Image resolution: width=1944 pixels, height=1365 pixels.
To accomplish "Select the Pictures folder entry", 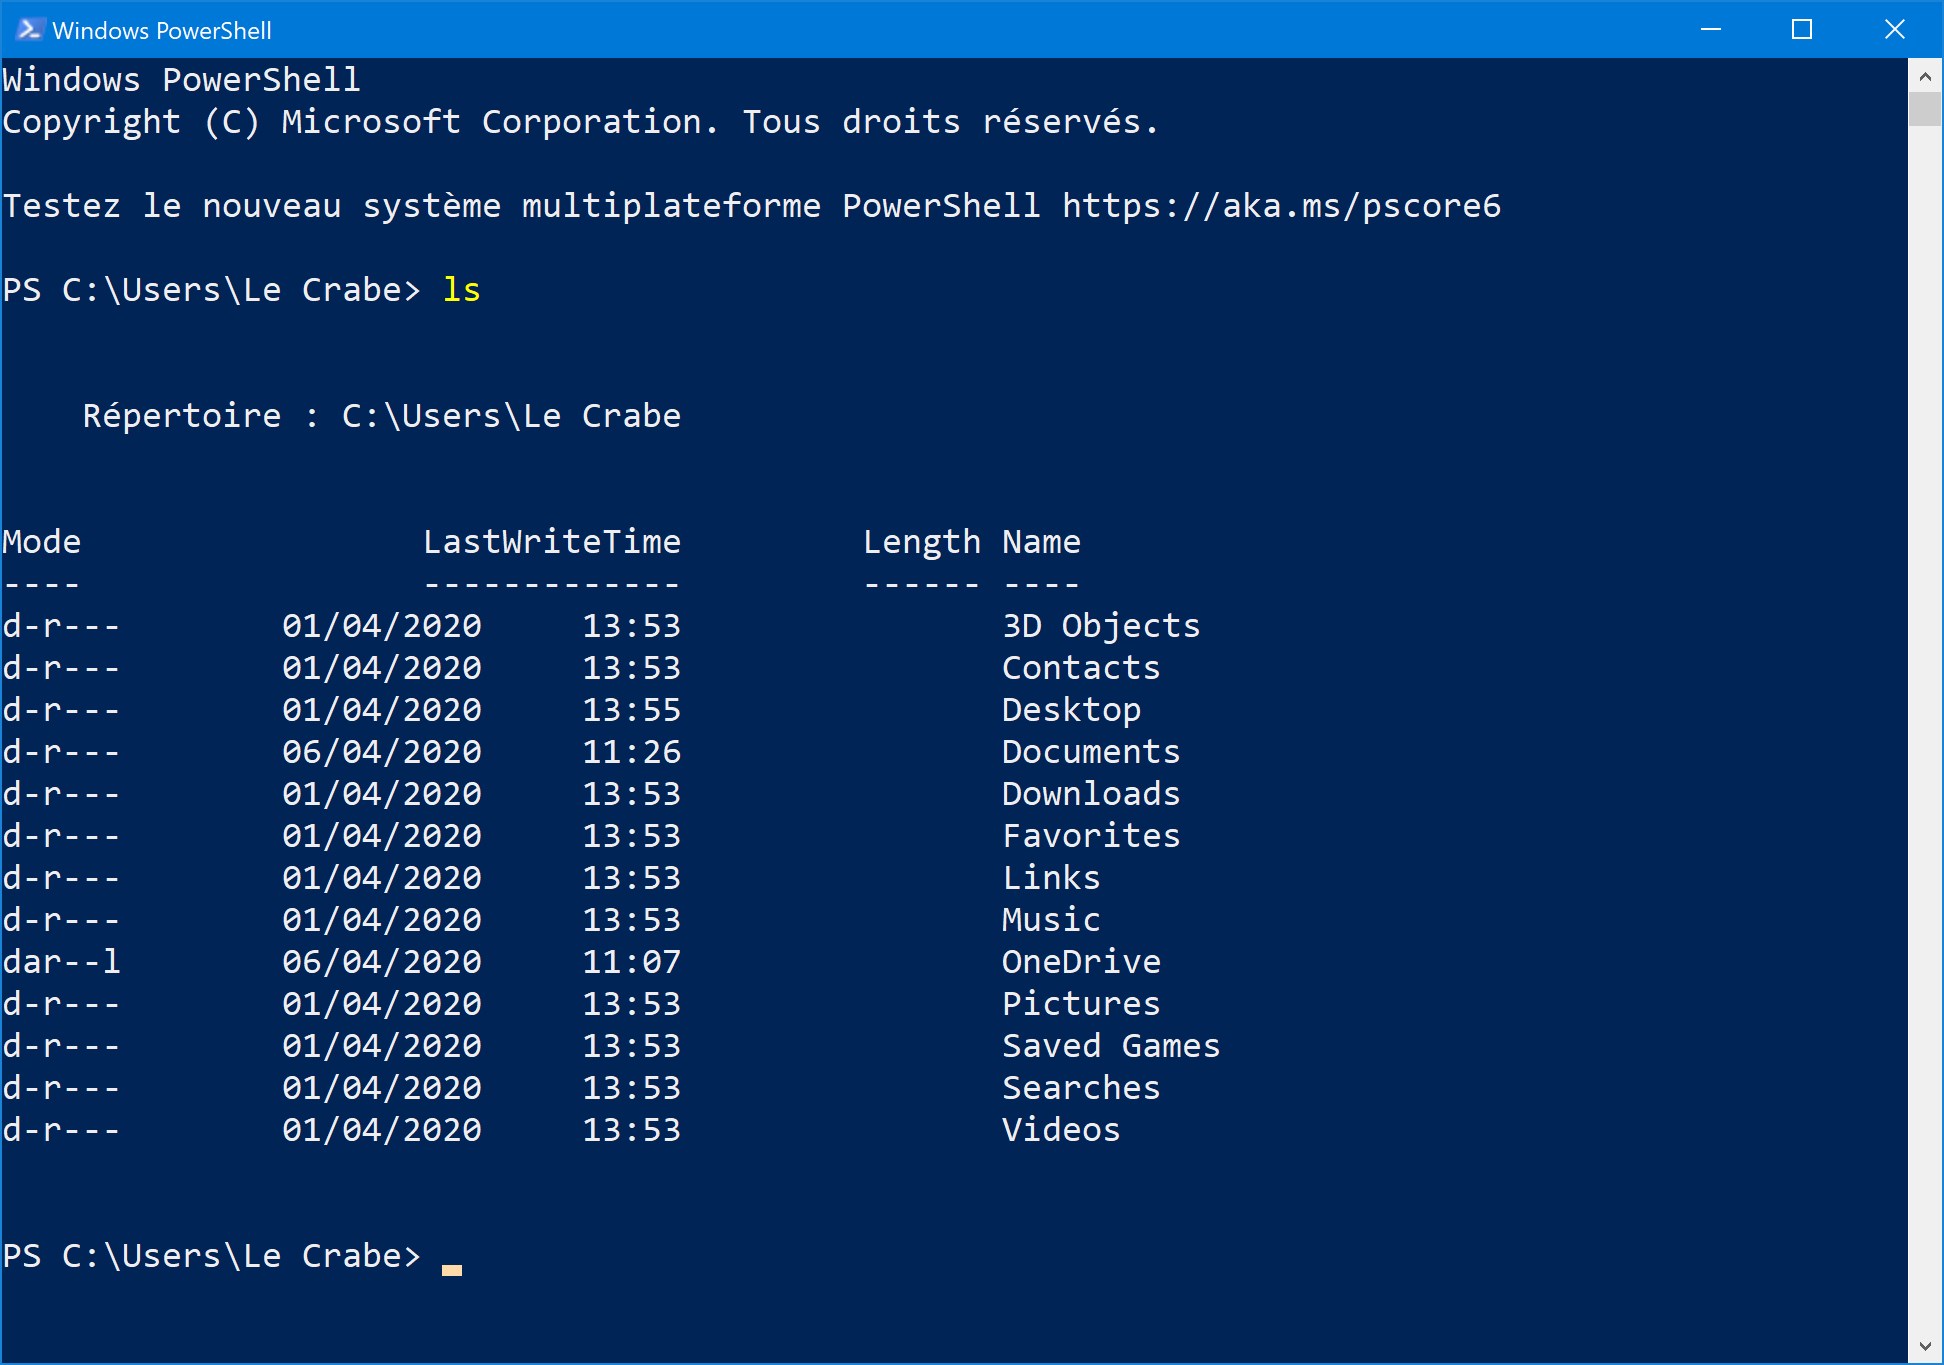I will [1080, 1003].
